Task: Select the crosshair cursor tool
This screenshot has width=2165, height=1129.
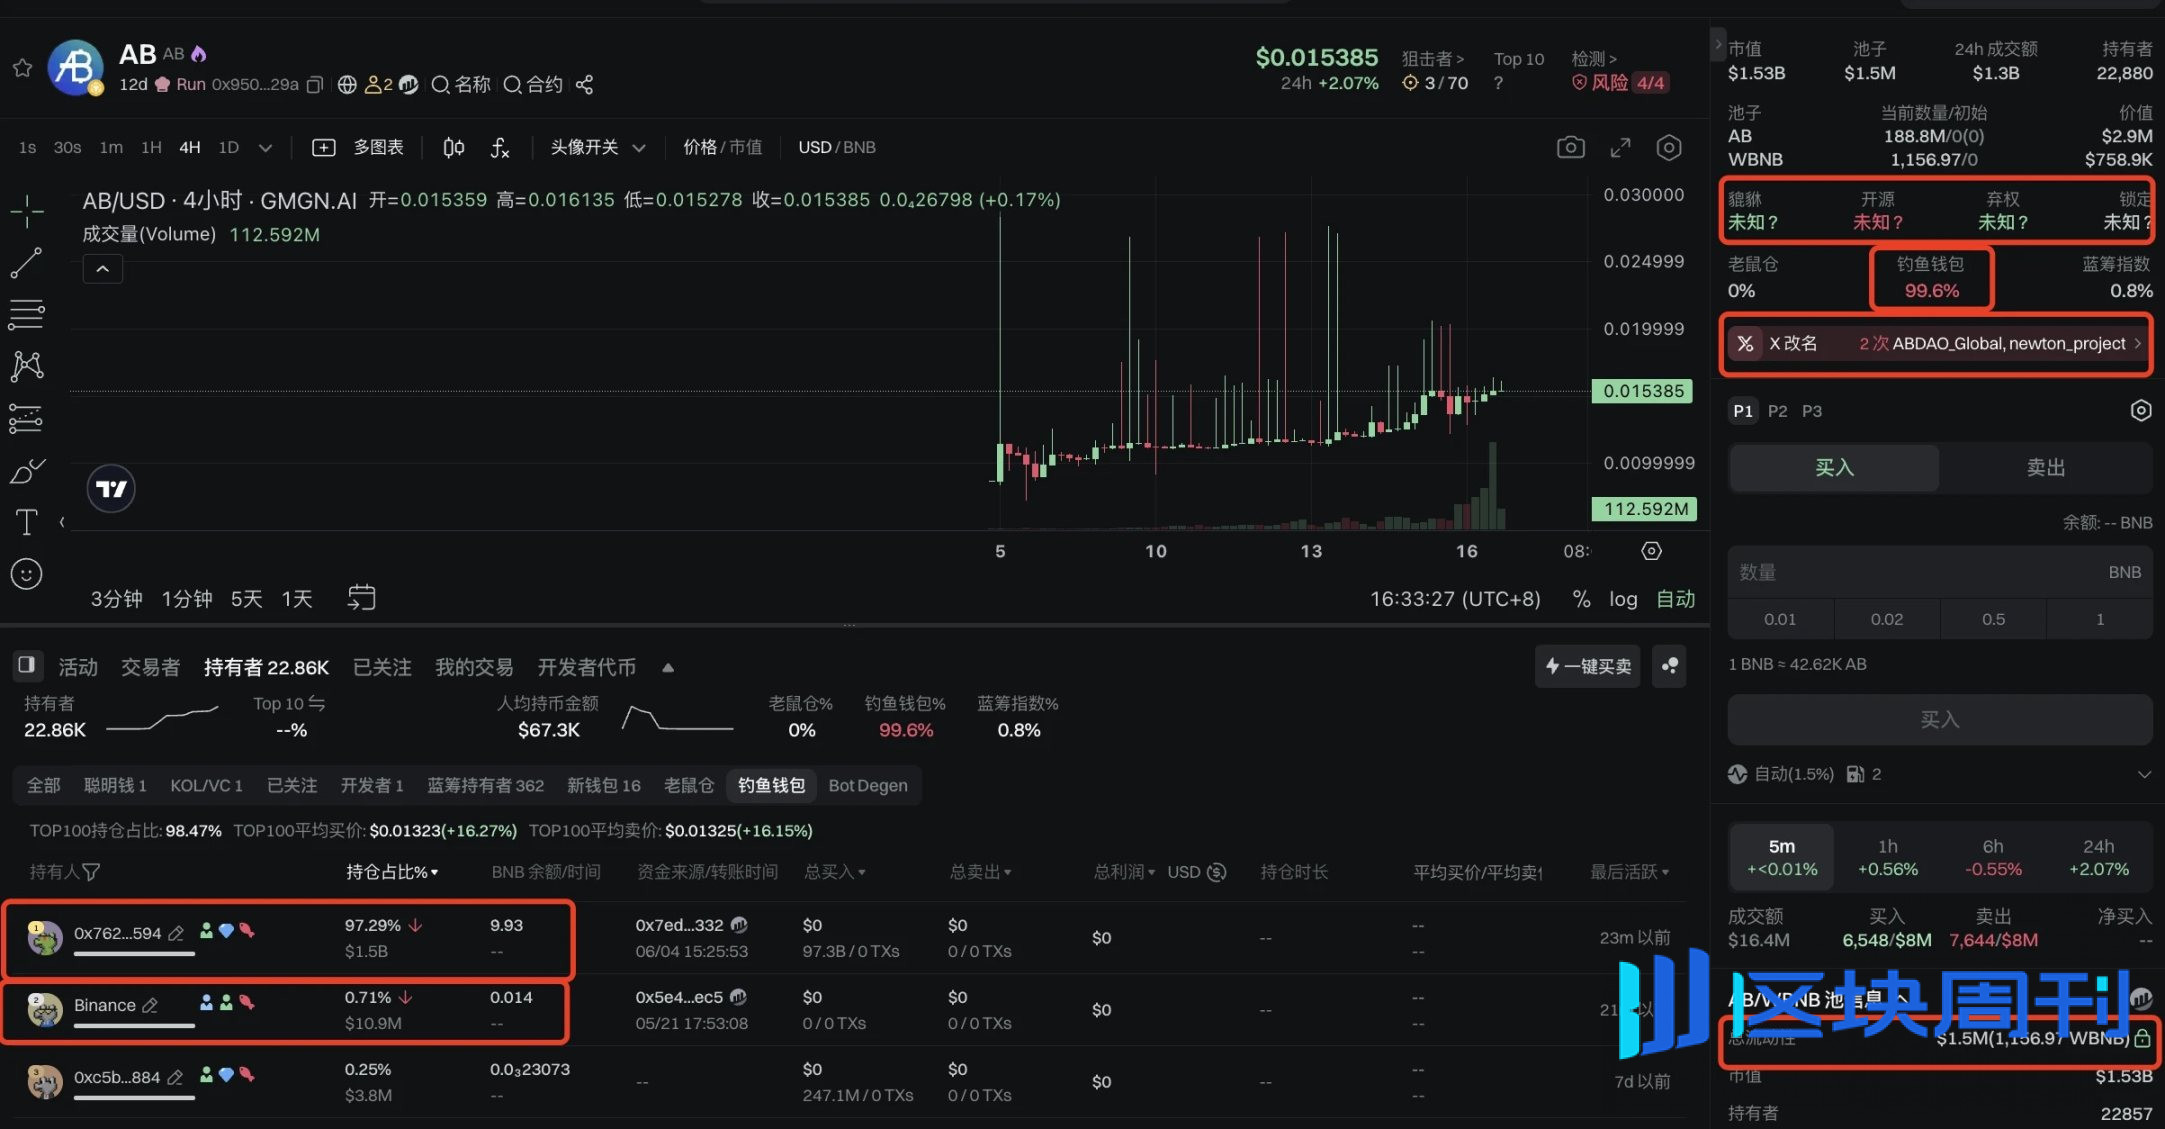Action: pyautogui.click(x=27, y=211)
